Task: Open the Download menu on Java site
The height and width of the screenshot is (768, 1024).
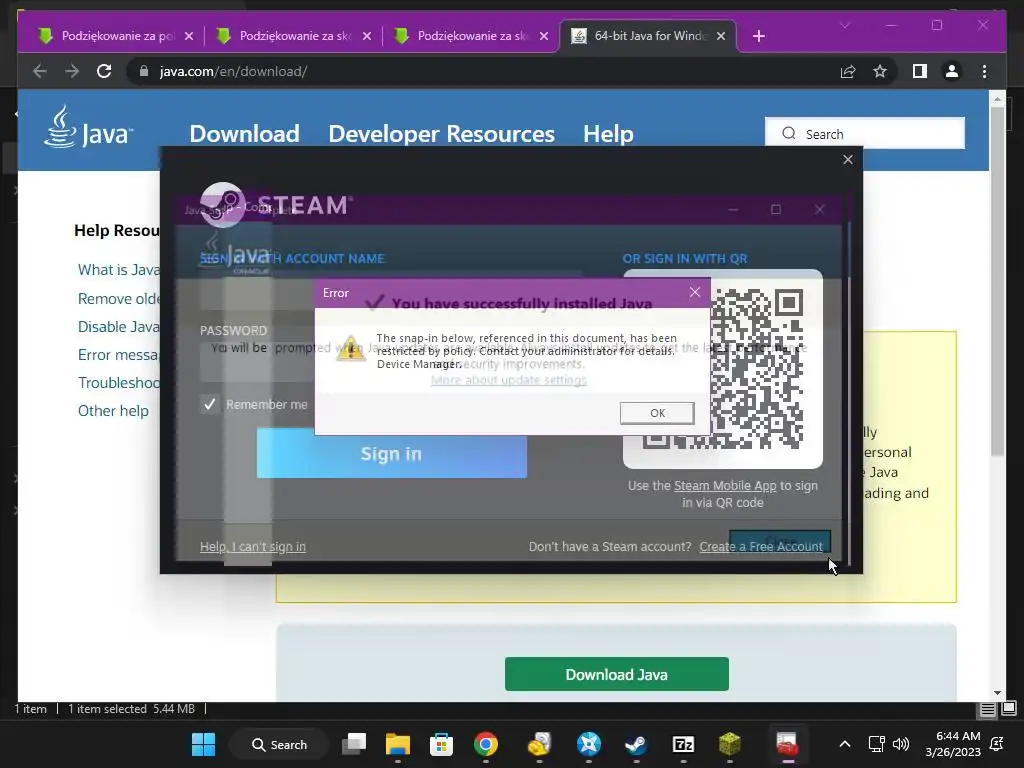Action: pyautogui.click(x=244, y=134)
